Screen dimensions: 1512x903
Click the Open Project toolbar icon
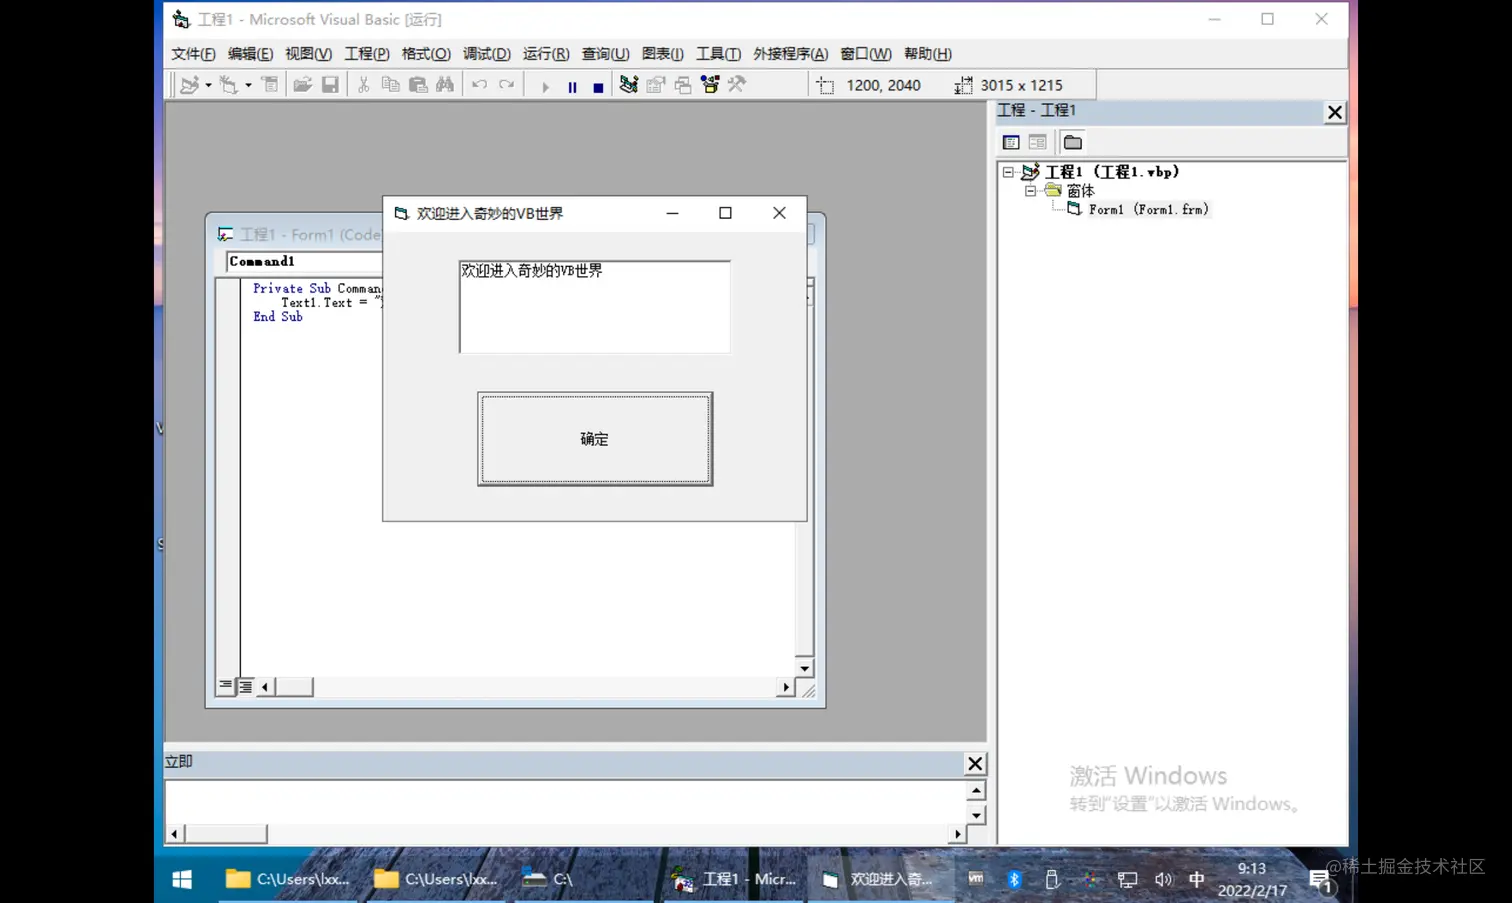pos(302,85)
